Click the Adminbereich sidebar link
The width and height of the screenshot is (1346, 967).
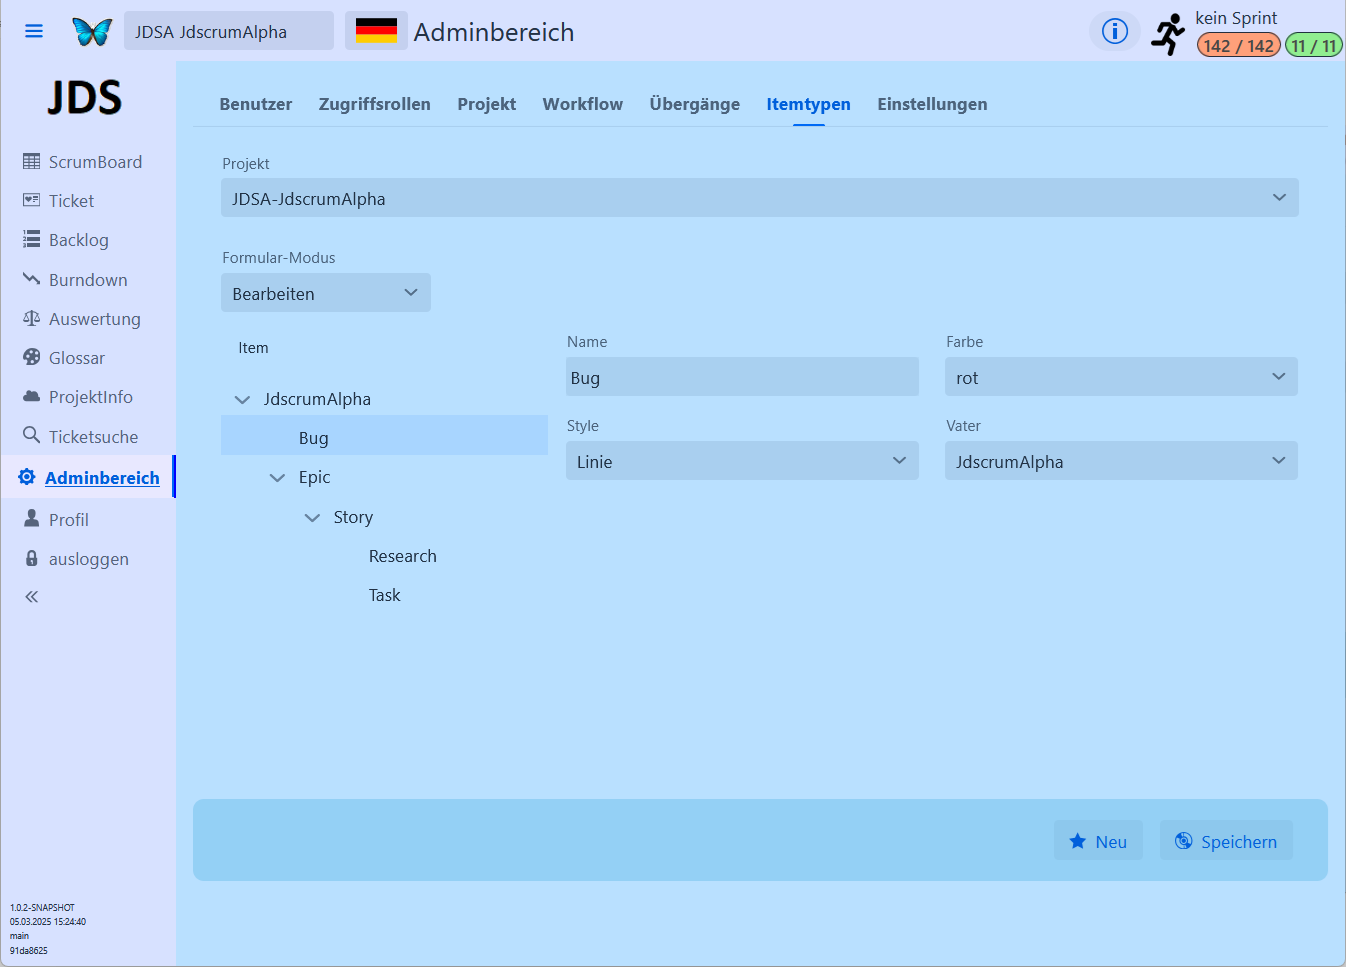point(89,478)
